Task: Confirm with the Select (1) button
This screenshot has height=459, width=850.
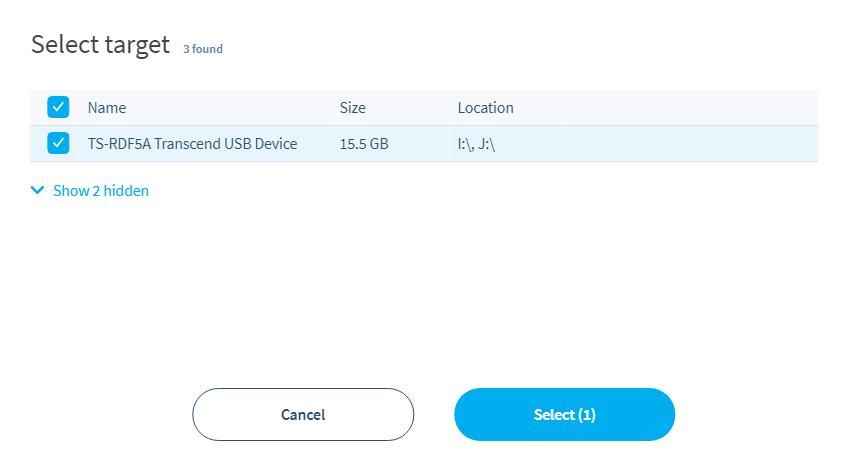Action: pos(565,415)
